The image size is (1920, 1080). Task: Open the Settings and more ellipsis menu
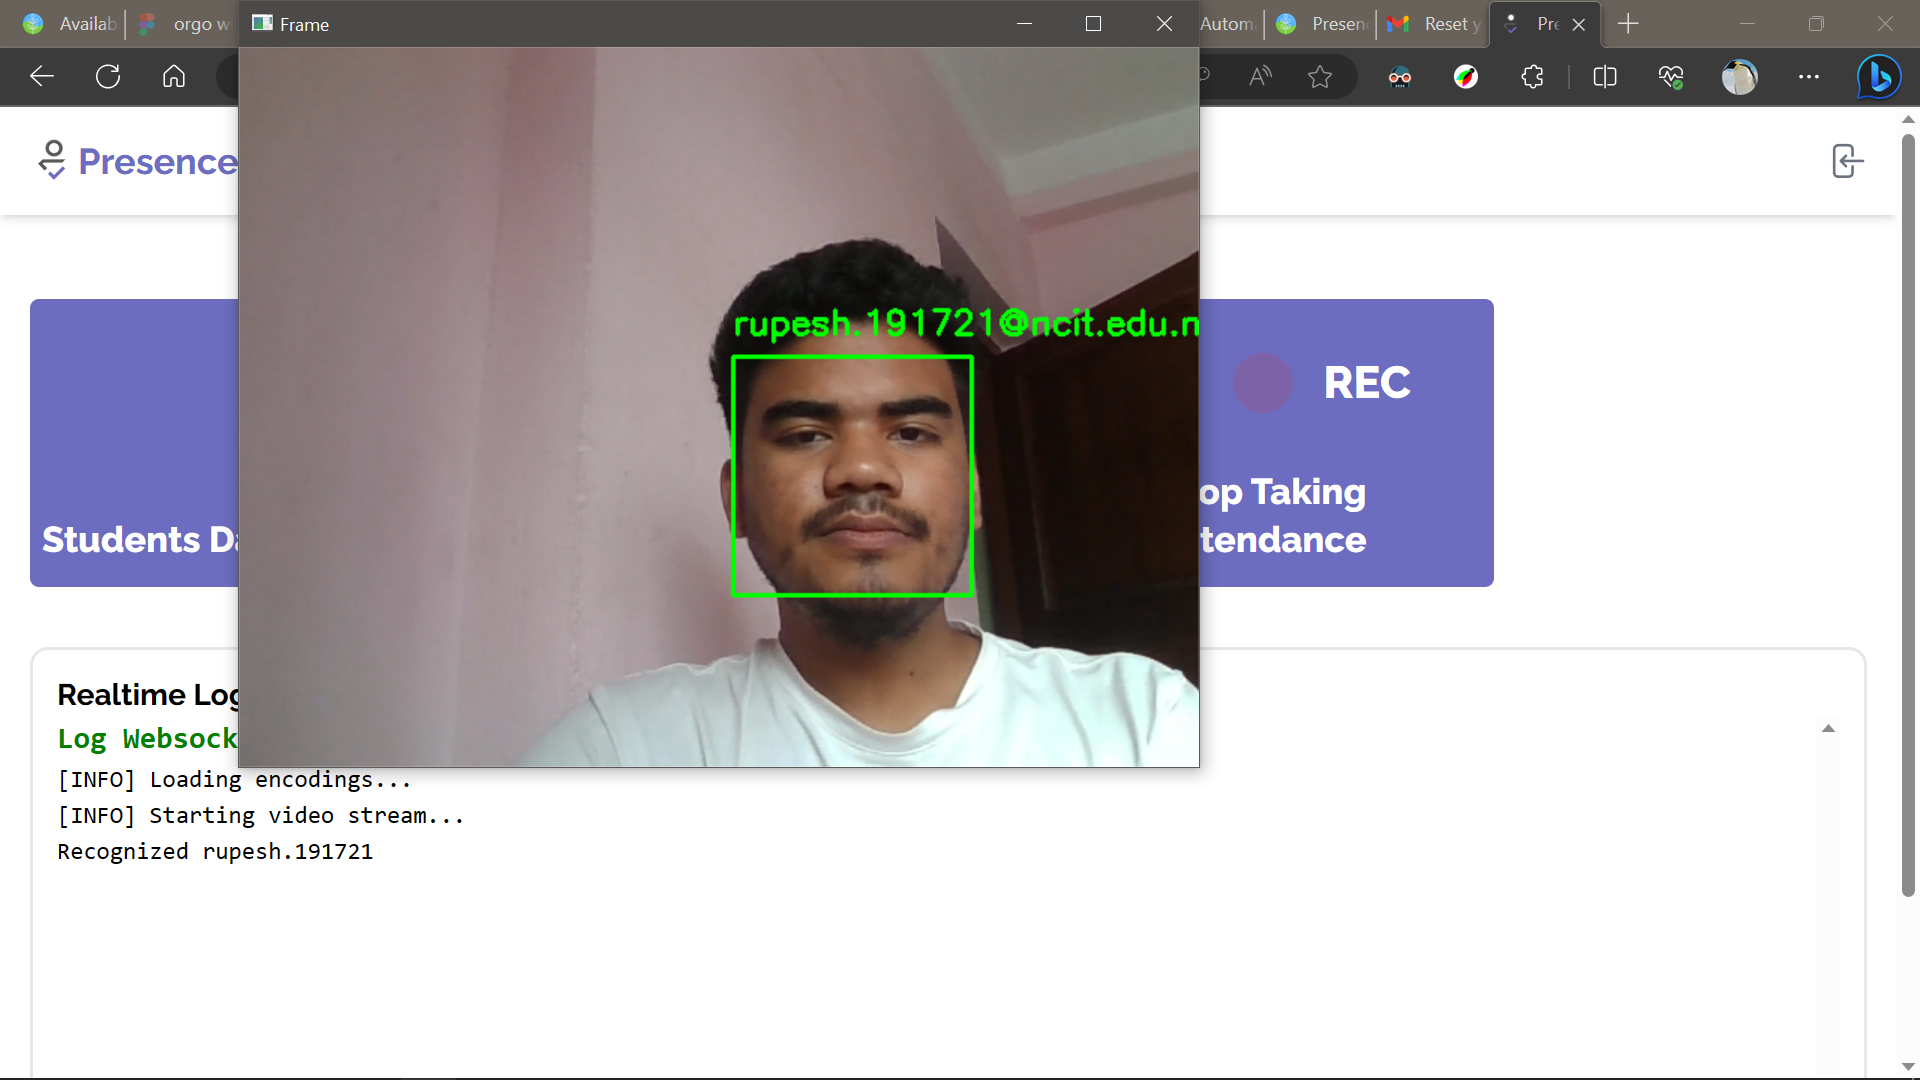(1808, 77)
